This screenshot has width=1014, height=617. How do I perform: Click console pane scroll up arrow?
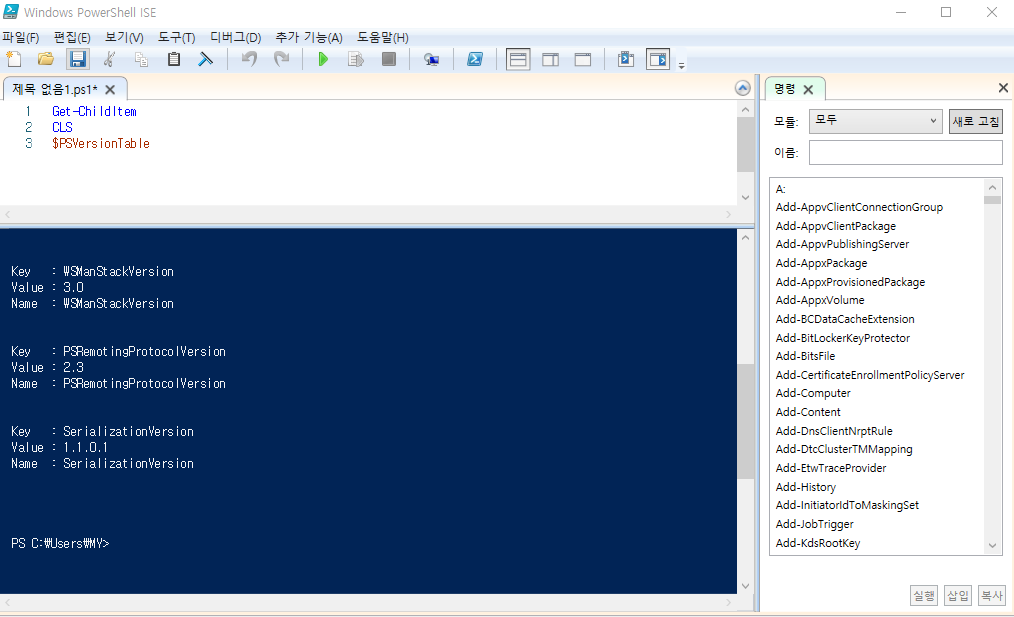tap(745, 238)
